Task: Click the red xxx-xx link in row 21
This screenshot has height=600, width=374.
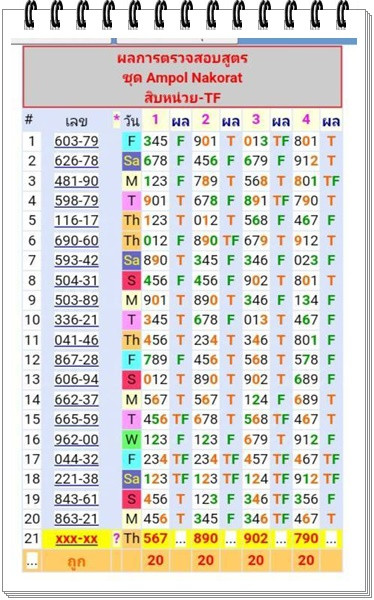Action: click(x=76, y=539)
